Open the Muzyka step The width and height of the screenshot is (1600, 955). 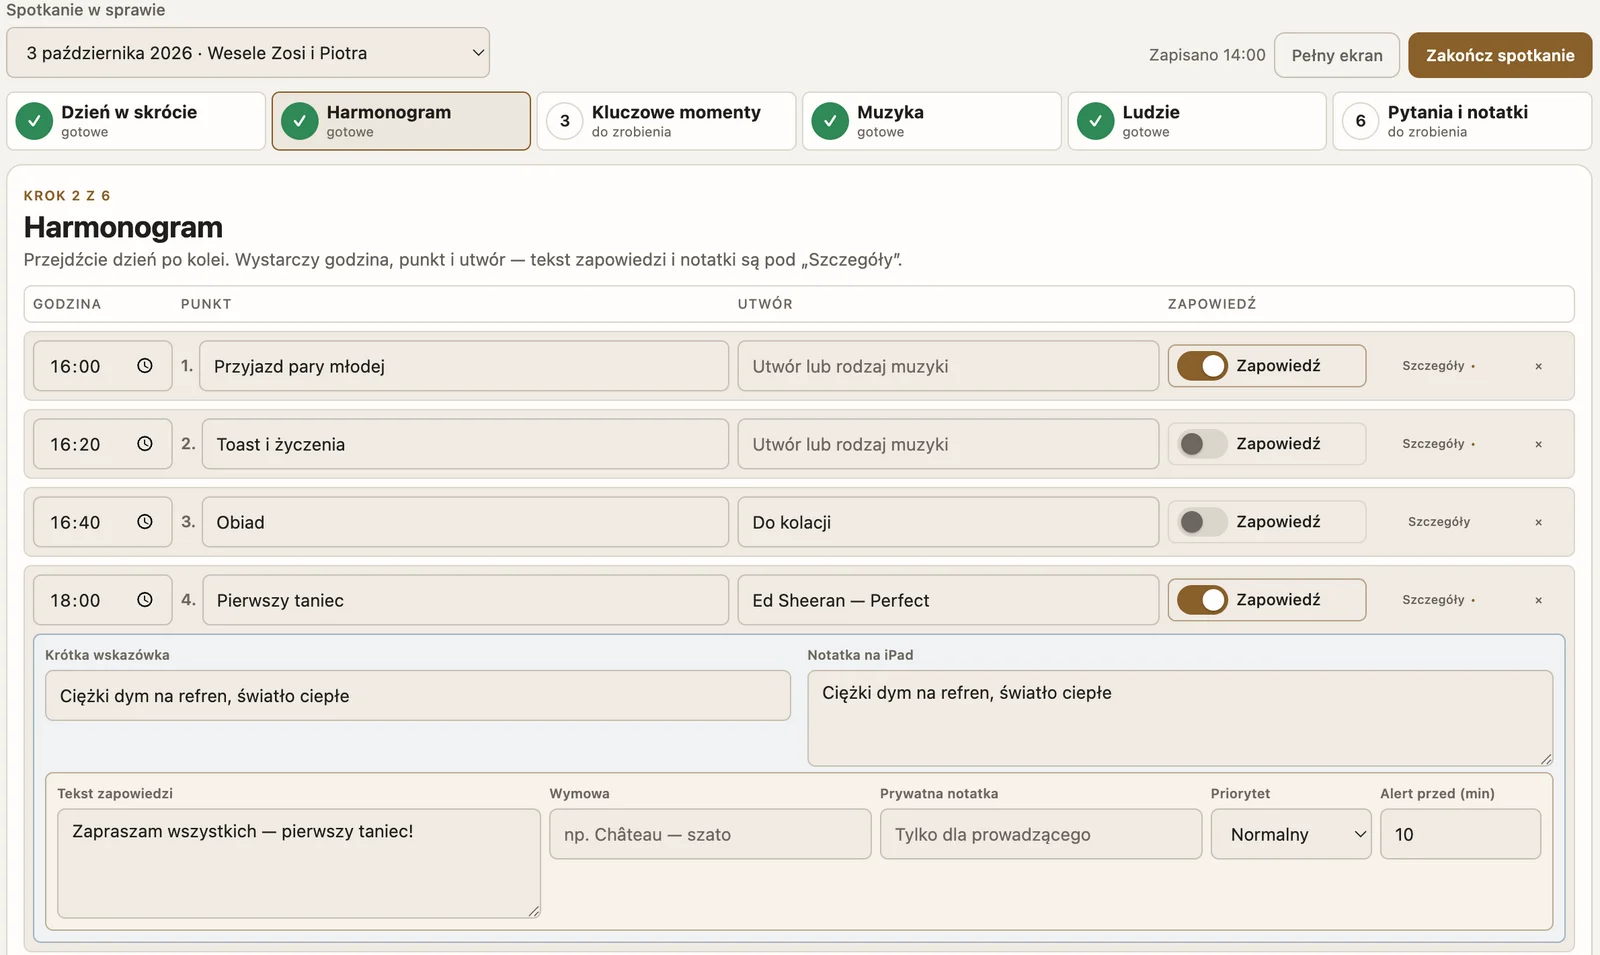(x=932, y=121)
